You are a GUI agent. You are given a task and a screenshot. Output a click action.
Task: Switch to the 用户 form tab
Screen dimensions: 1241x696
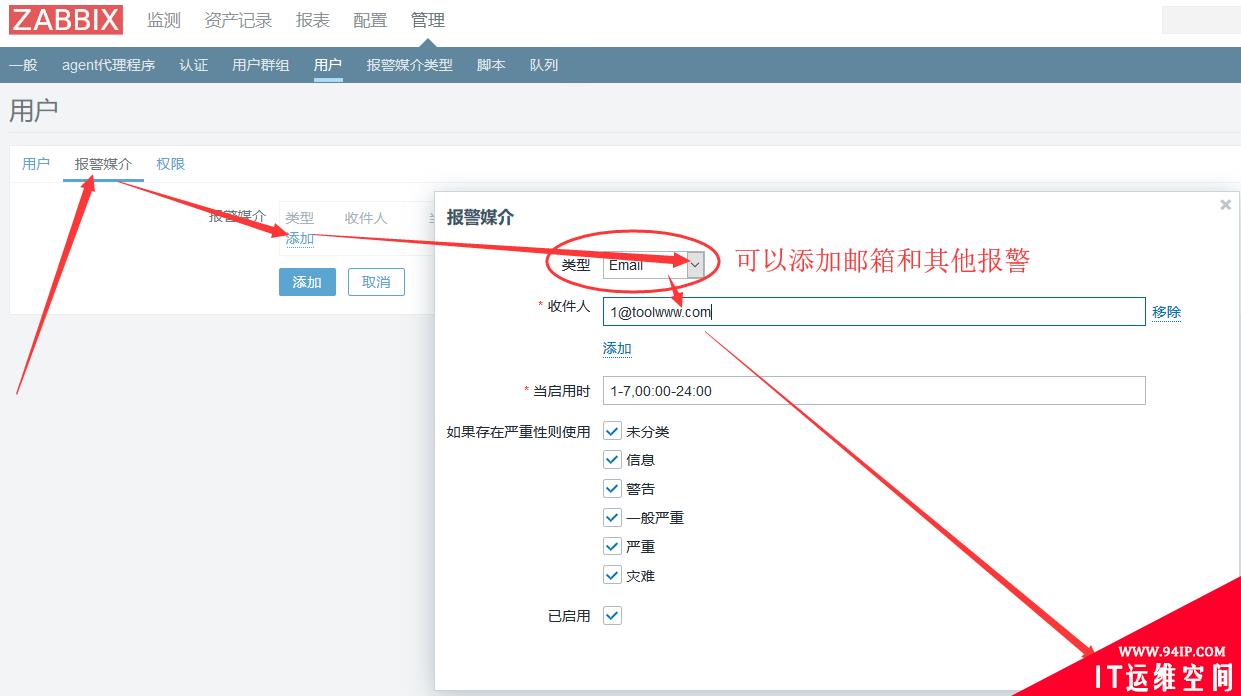coord(36,164)
